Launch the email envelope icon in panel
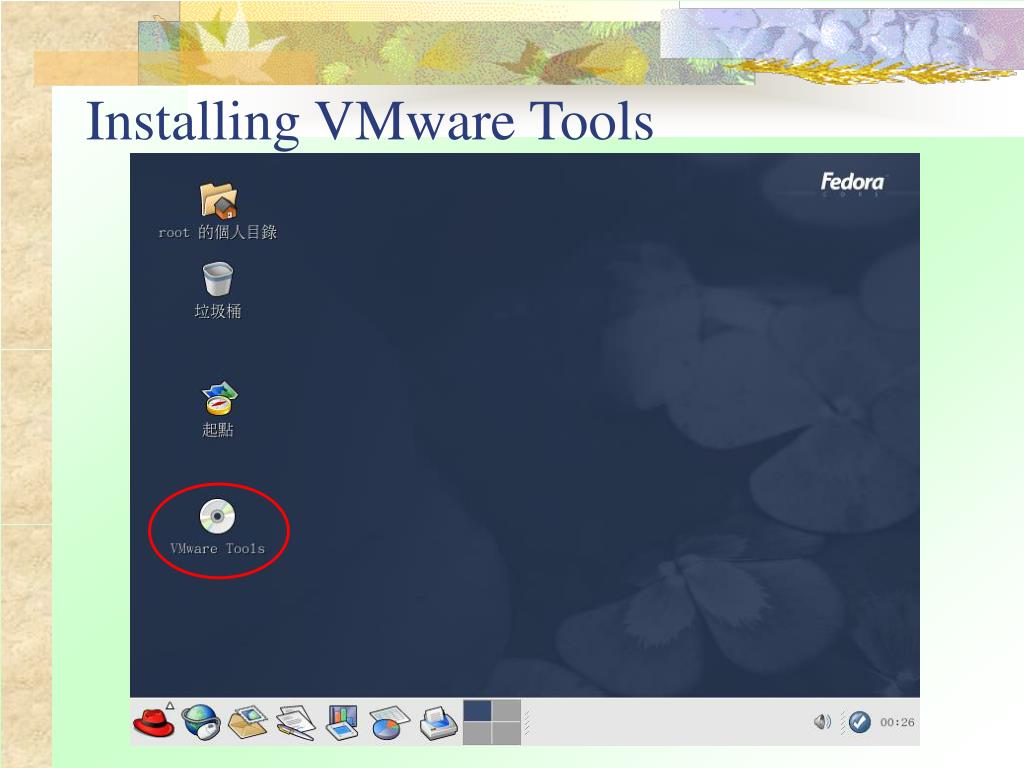This screenshot has height=768, width=1024. (248, 722)
